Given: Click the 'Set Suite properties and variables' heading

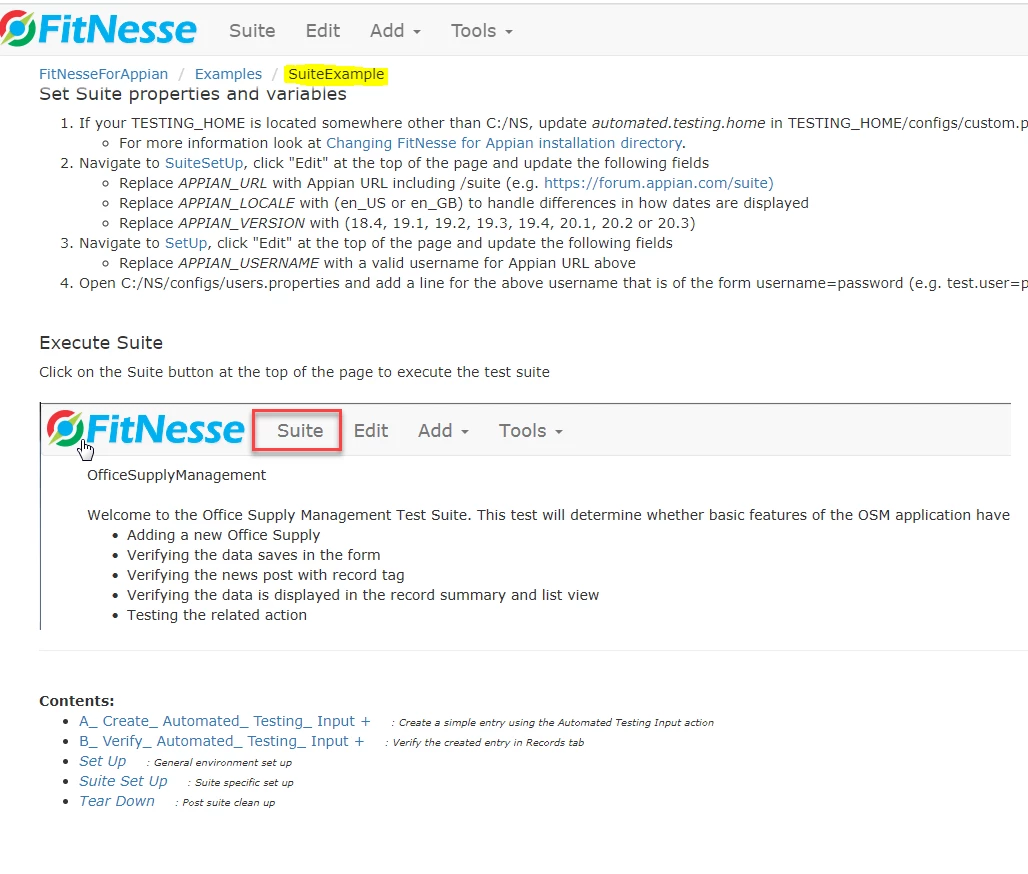Looking at the screenshot, I should point(193,94).
